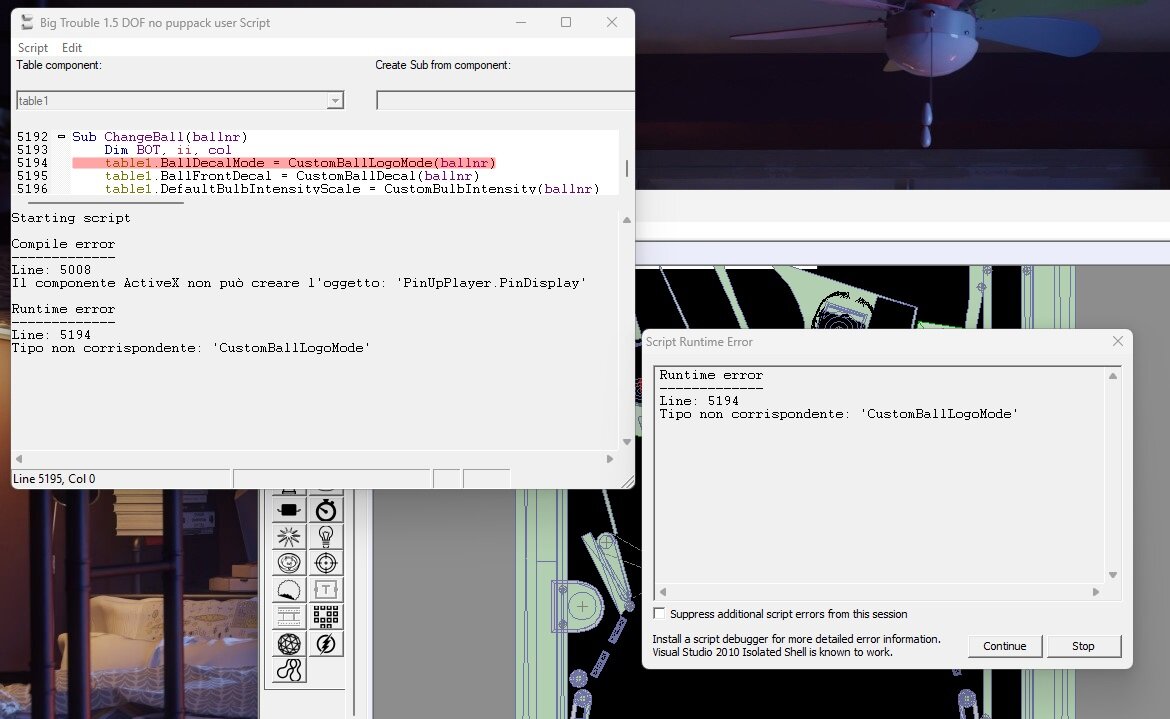Open the Edit menu

click(71, 47)
